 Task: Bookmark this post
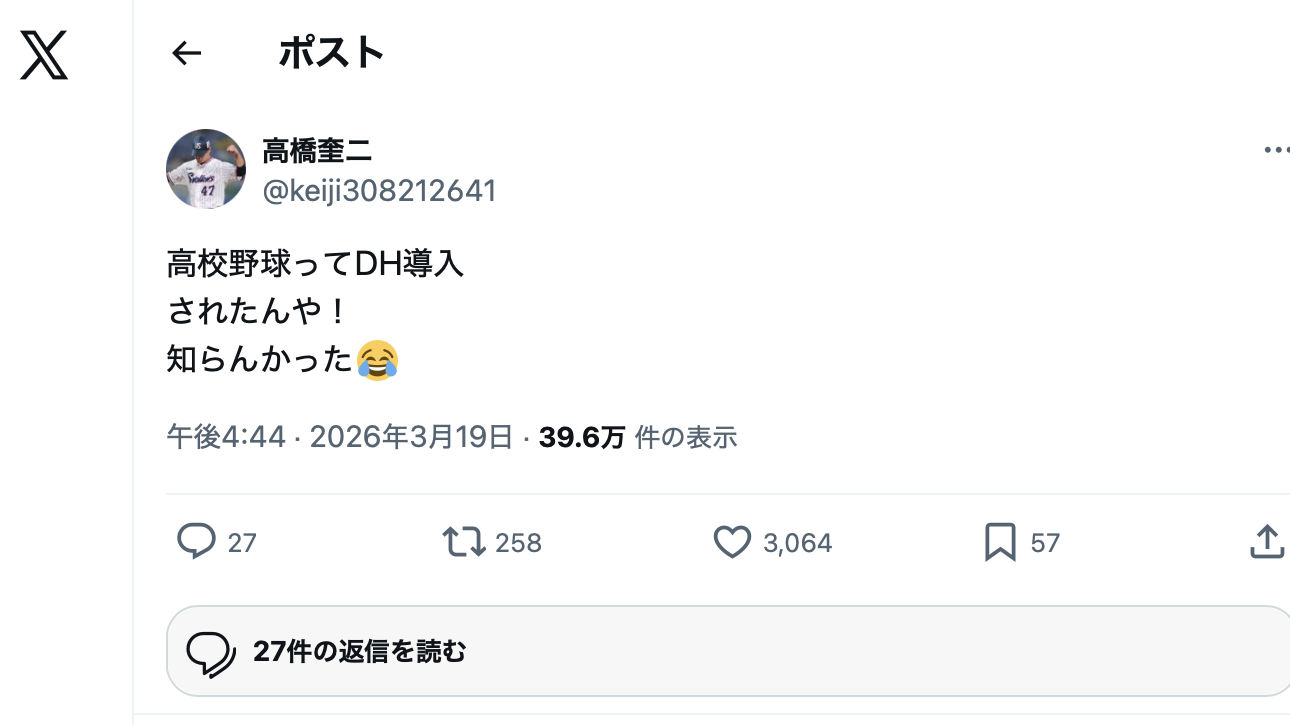click(1000, 542)
